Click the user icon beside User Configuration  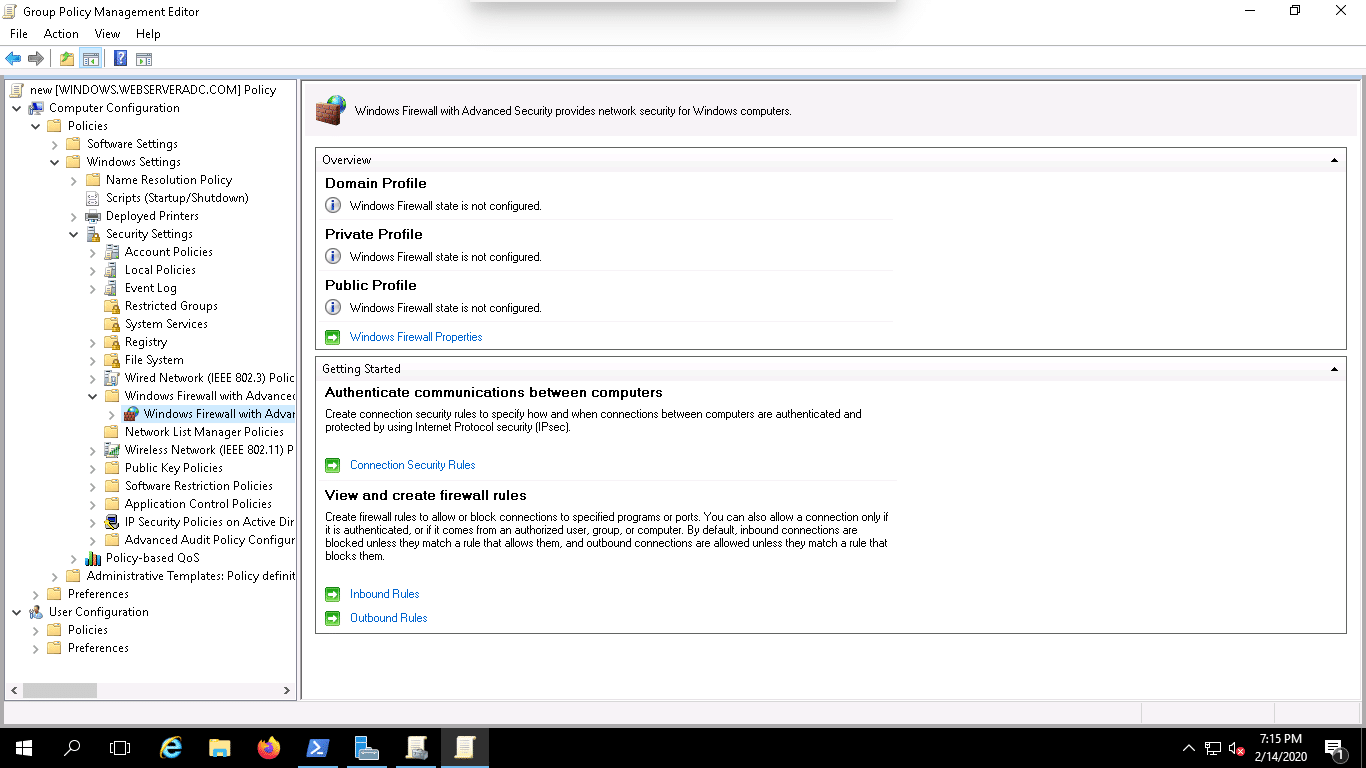coord(36,612)
